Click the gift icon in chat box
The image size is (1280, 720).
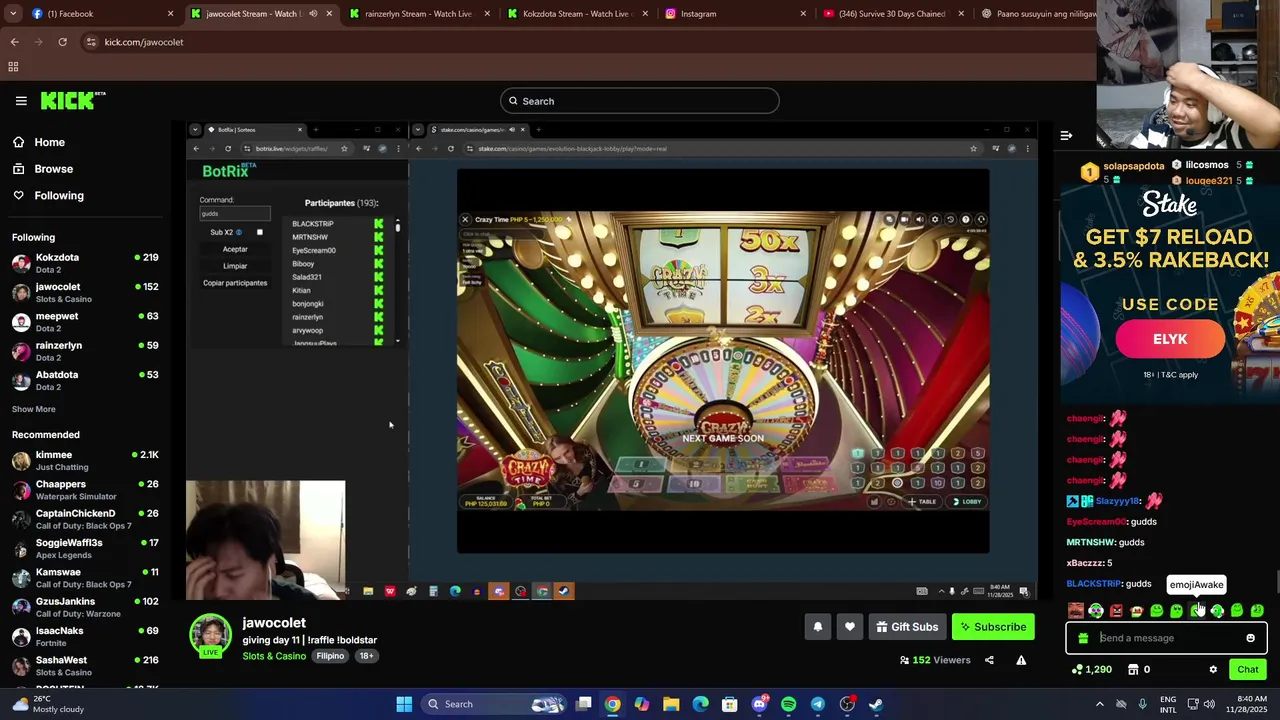[1083, 638]
